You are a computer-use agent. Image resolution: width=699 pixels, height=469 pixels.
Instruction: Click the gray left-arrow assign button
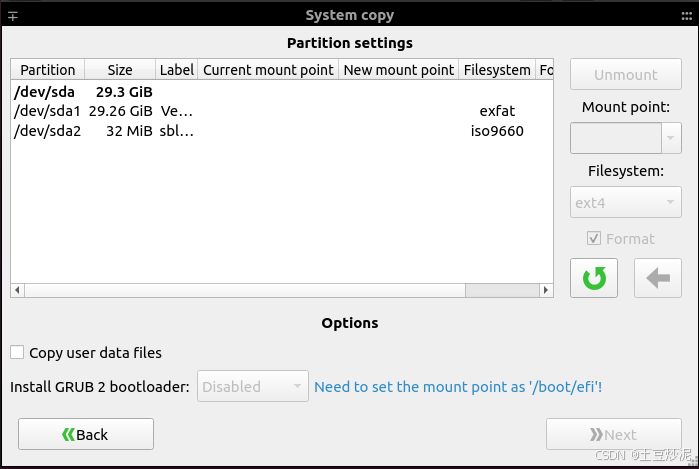tap(658, 278)
